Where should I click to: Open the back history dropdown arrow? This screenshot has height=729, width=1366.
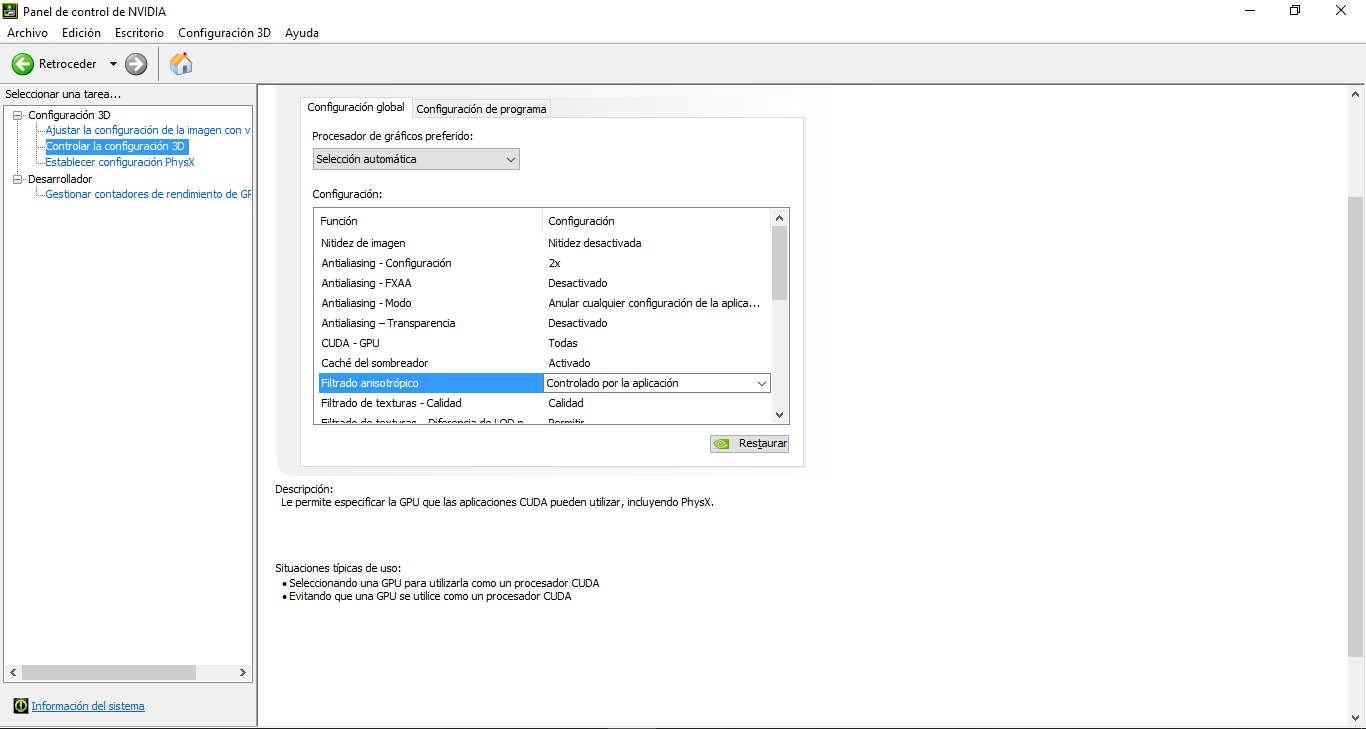[113, 64]
